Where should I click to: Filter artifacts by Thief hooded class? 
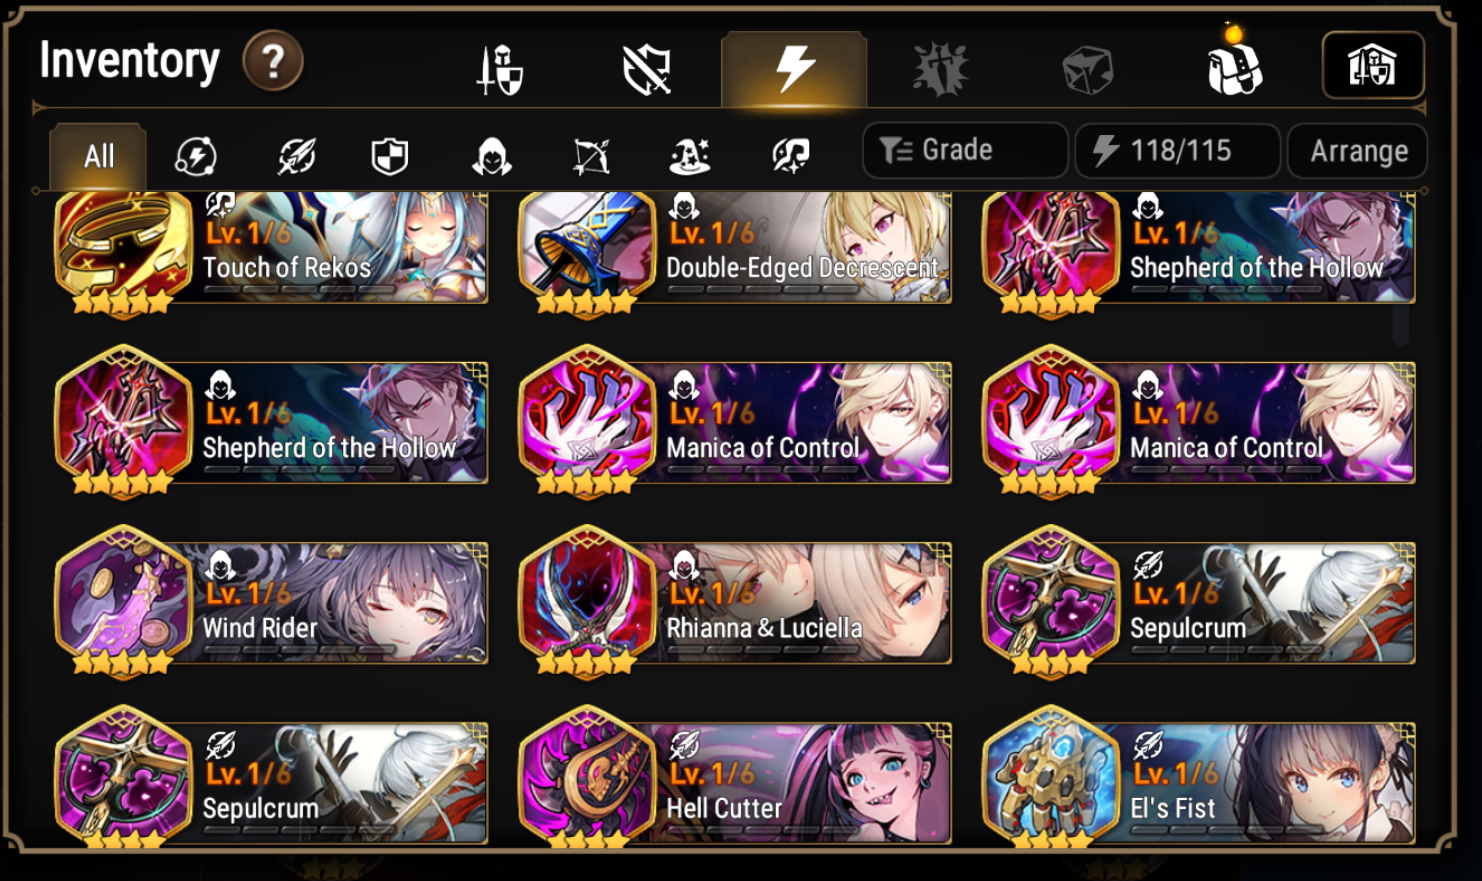click(491, 156)
